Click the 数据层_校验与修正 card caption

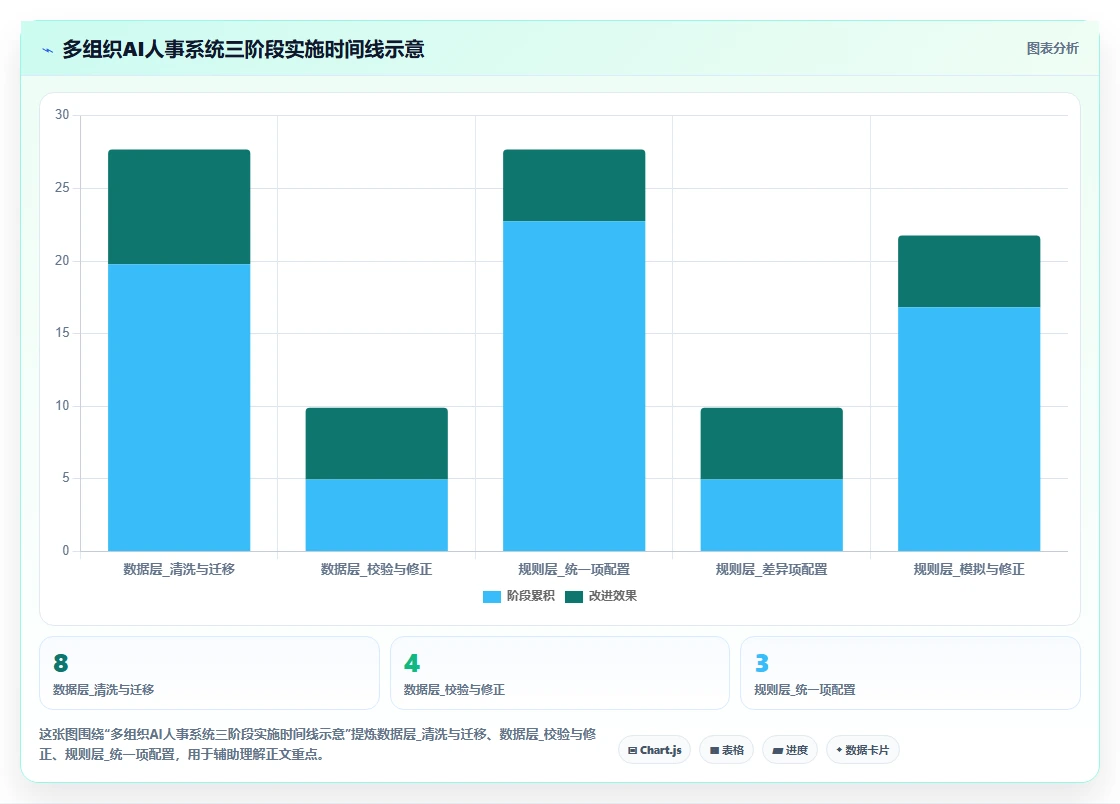pyautogui.click(x=454, y=690)
